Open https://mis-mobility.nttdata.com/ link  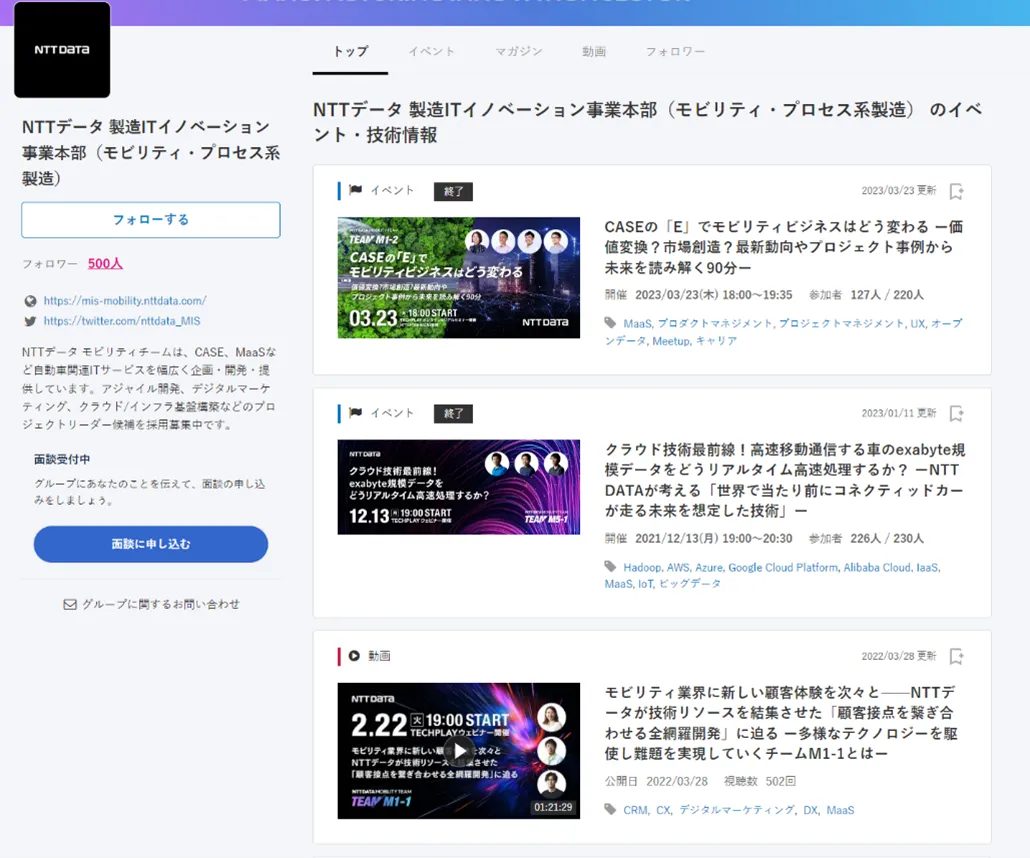coord(125,301)
